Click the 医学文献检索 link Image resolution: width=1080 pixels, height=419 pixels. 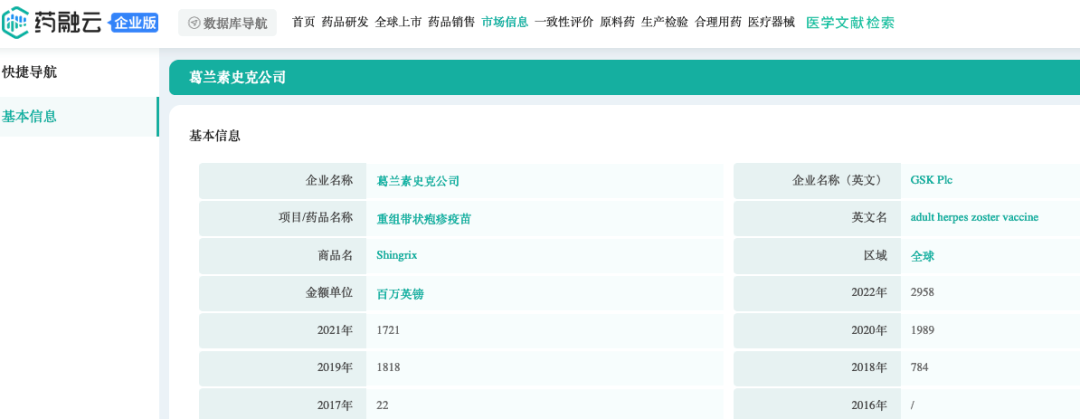(x=850, y=23)
